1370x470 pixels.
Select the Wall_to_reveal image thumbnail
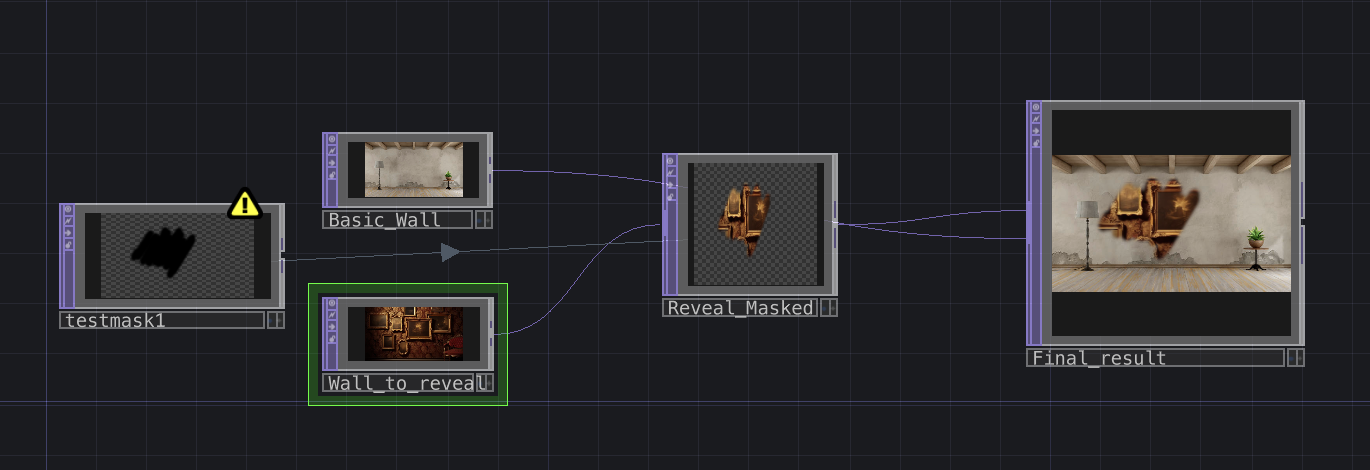(414, 333)
